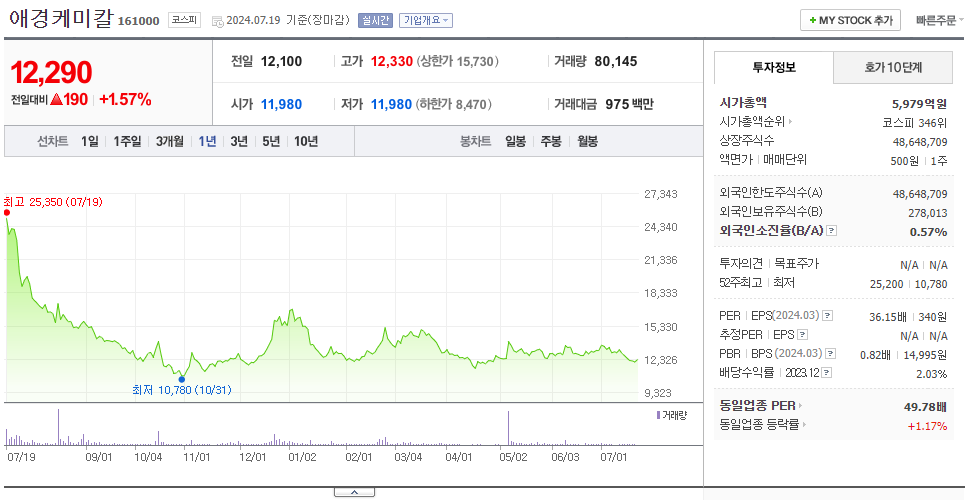This screenshot has width=968, height=500.
Task: Switch to the 호가10단계 tab
Action: tap(893, 68)
